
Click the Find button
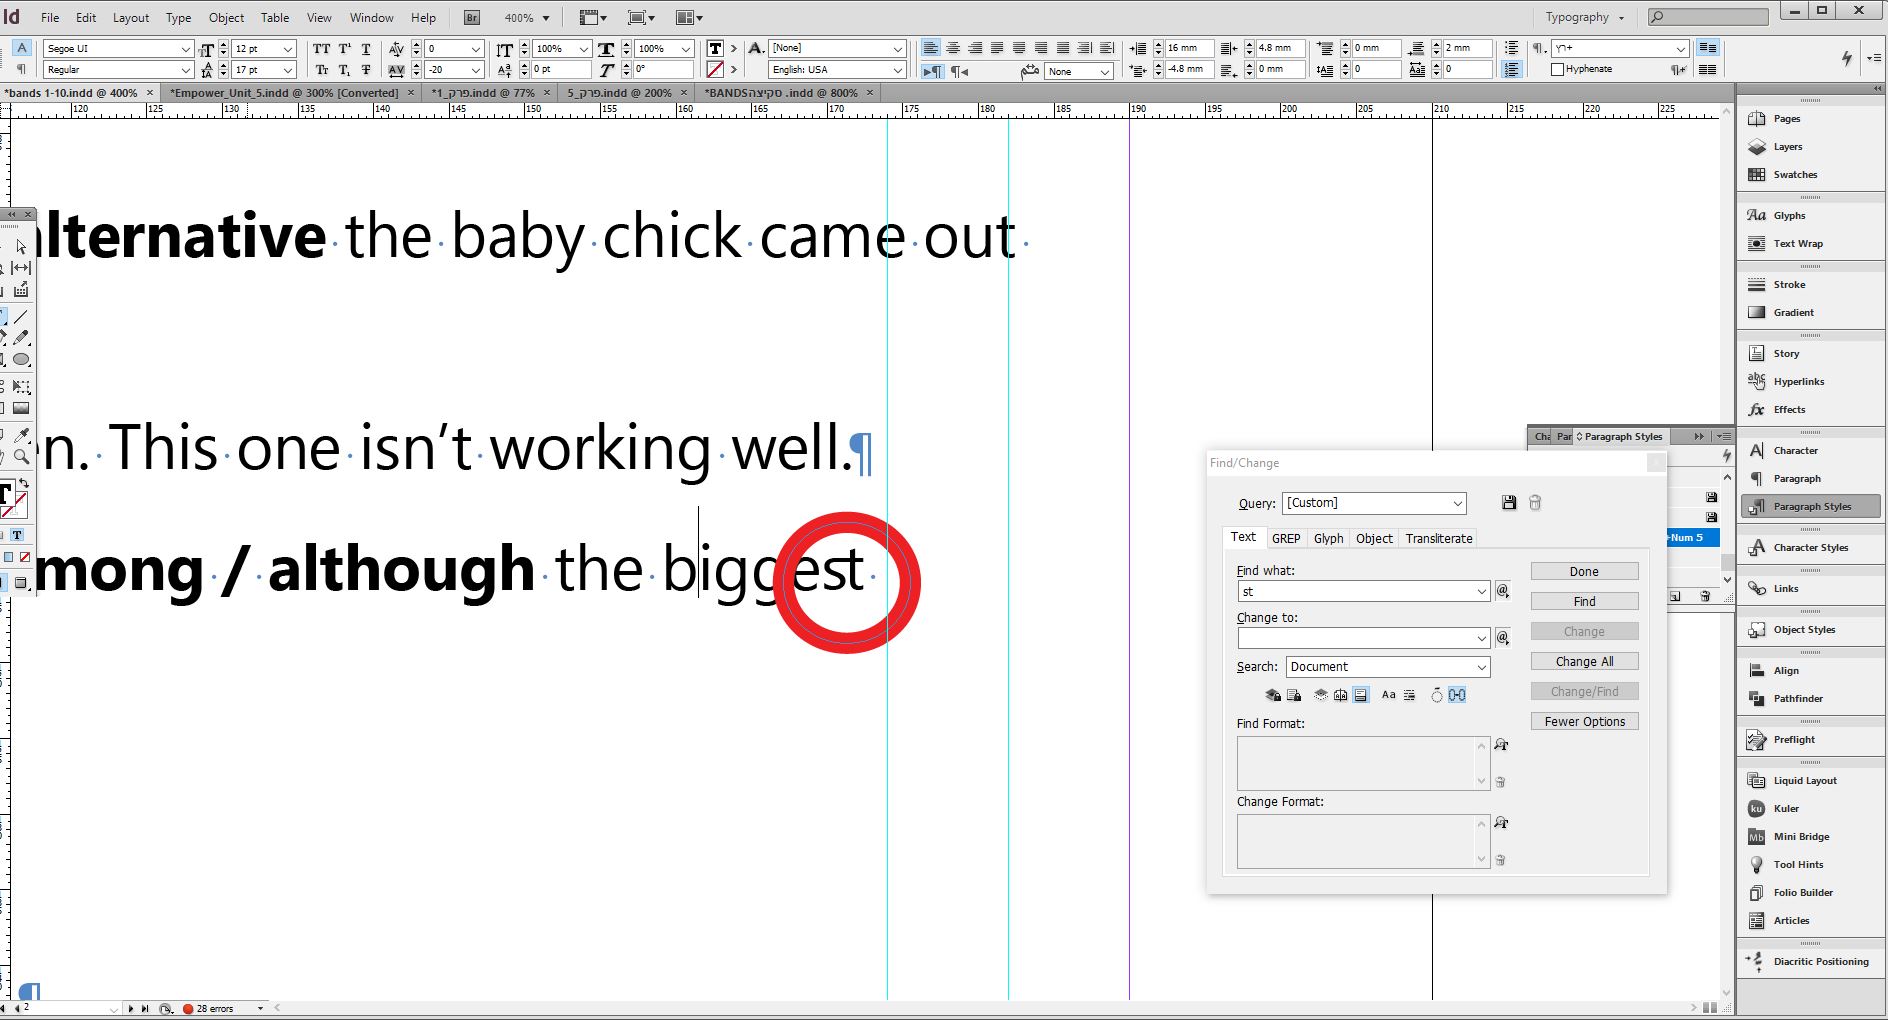1584,601
